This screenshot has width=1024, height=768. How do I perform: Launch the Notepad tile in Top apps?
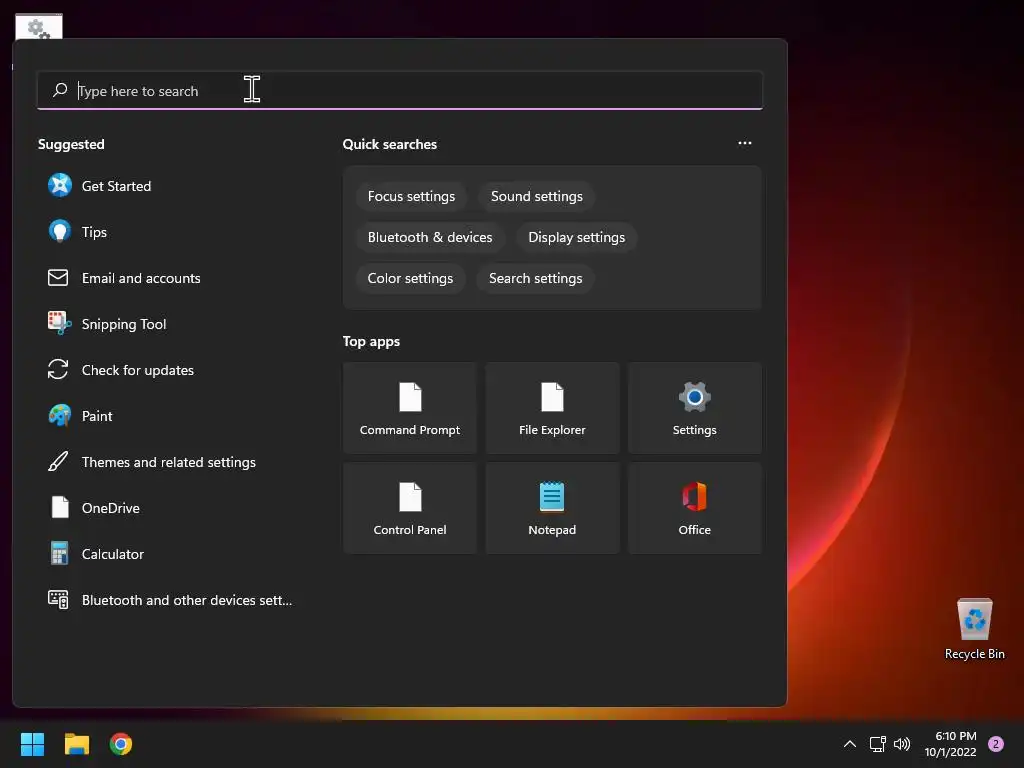tap(552, 508)
